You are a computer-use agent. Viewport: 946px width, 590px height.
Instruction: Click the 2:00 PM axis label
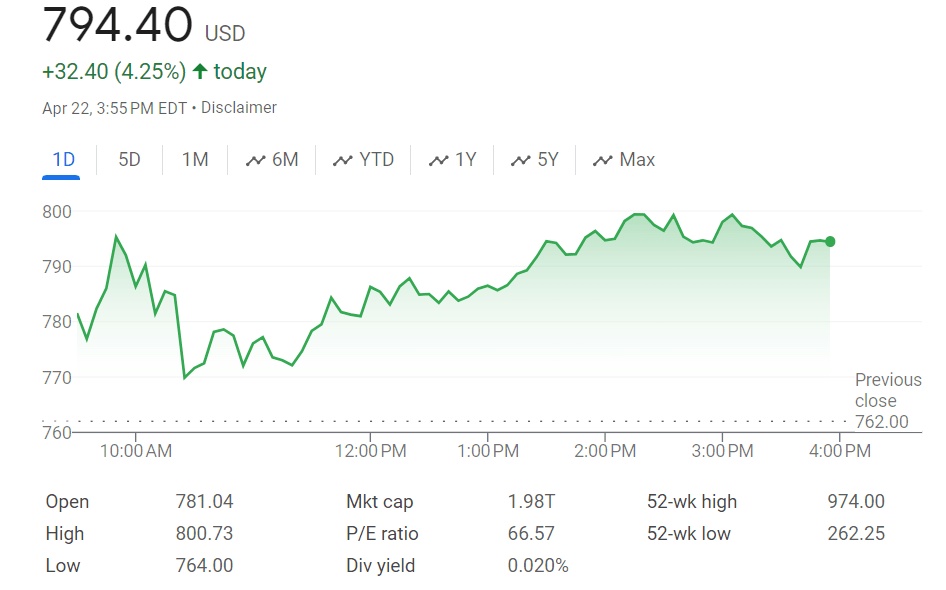pyautogui.click(x=606, y=451)
